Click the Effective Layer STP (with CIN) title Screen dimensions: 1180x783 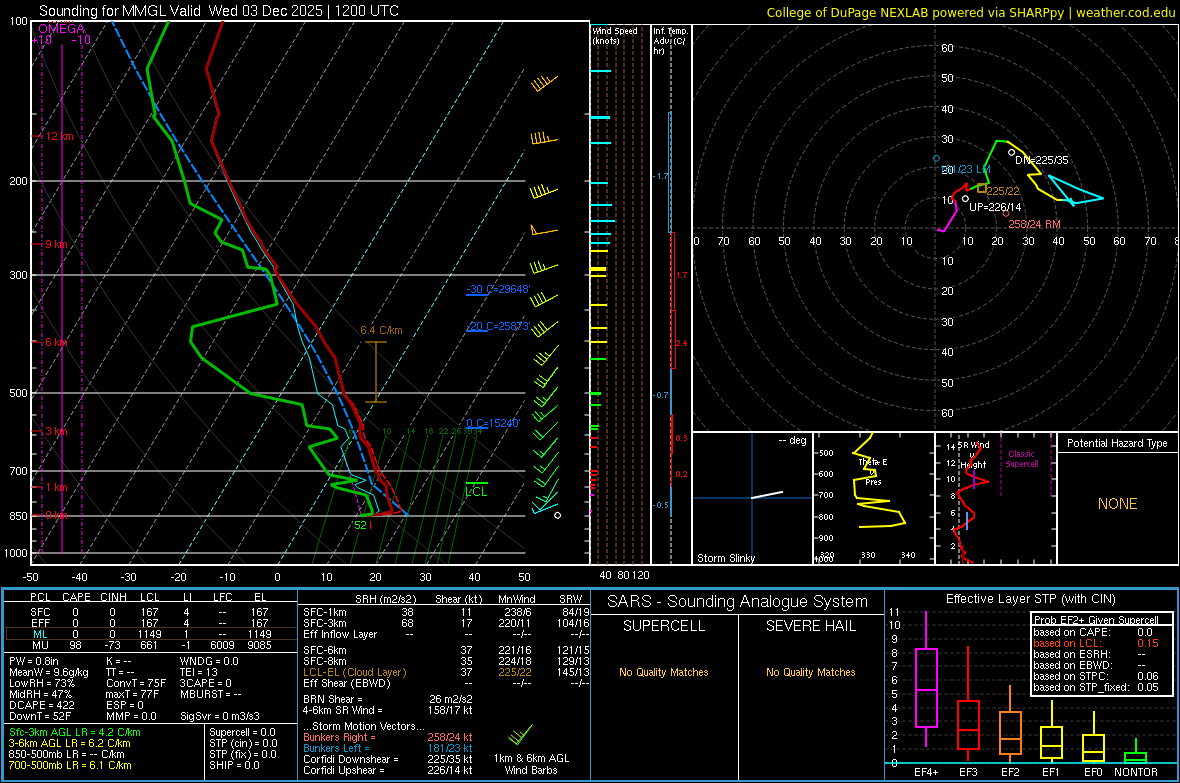point(1030,599)
